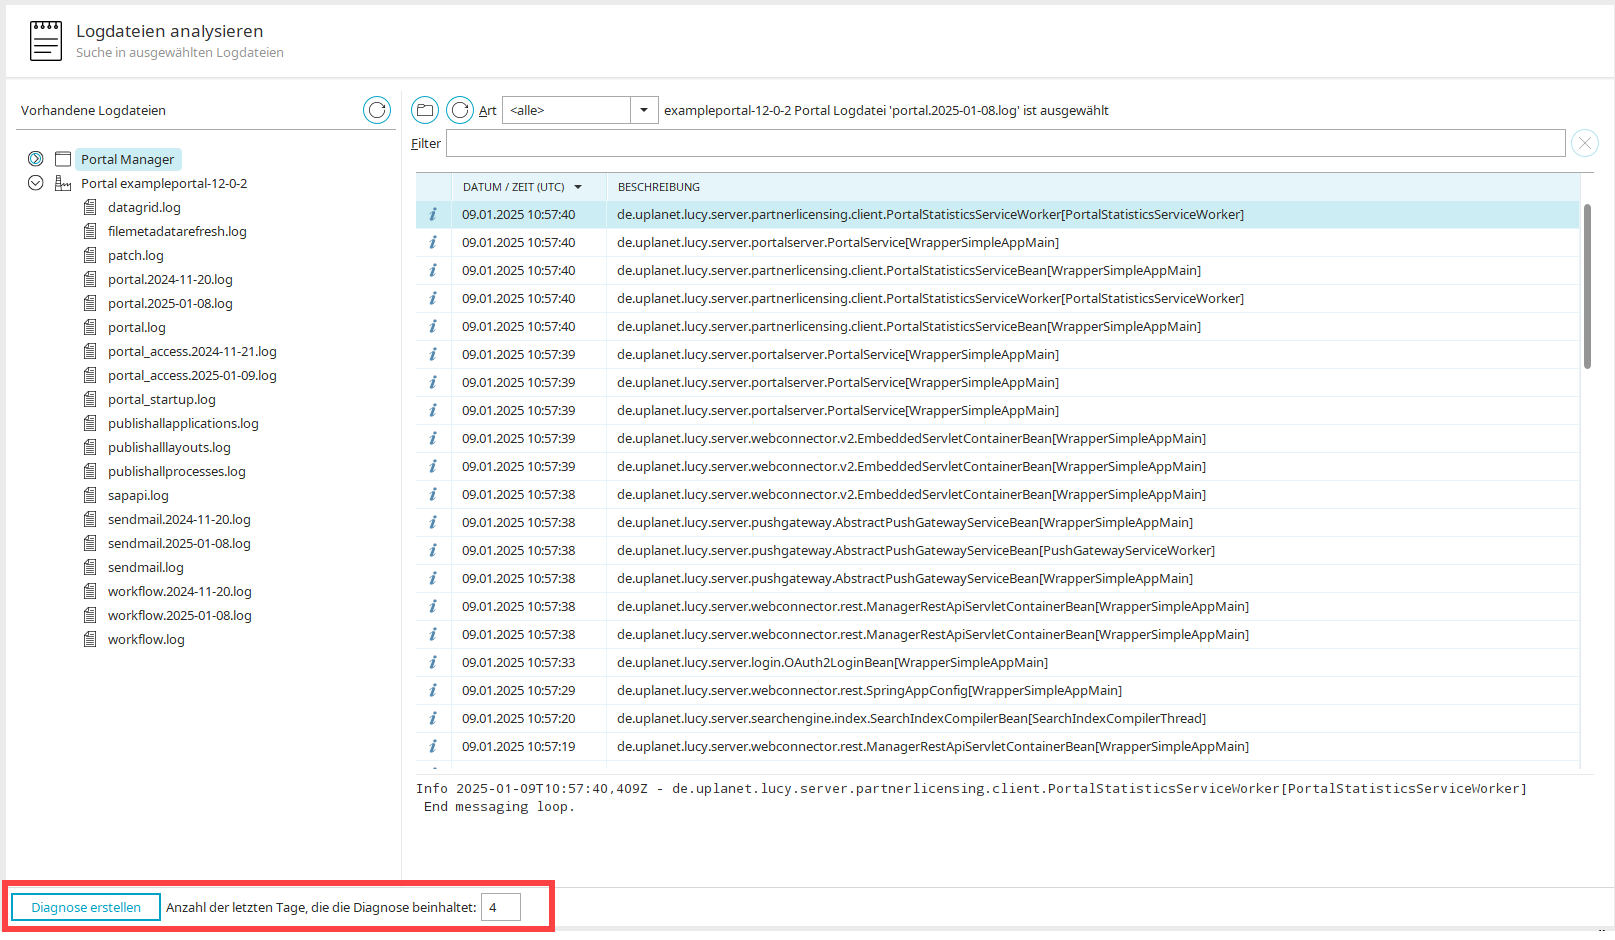Reload the log entries with circular arrow
The image size is (1615, 940).
[460, 110]
